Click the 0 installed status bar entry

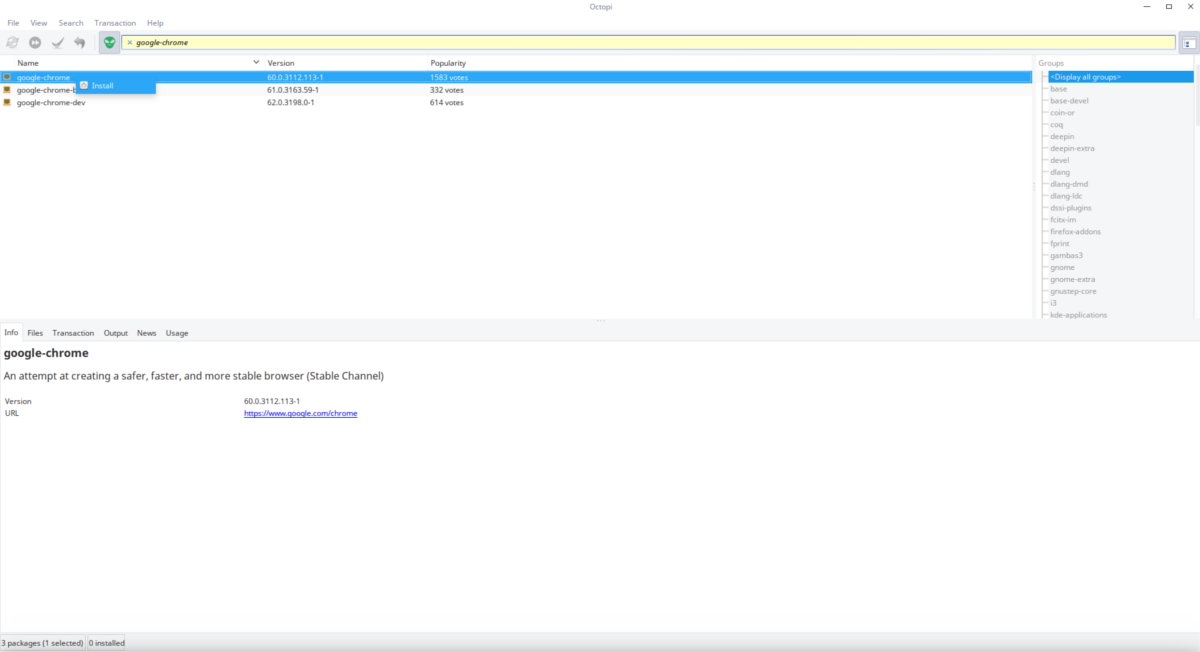(107, 643)
